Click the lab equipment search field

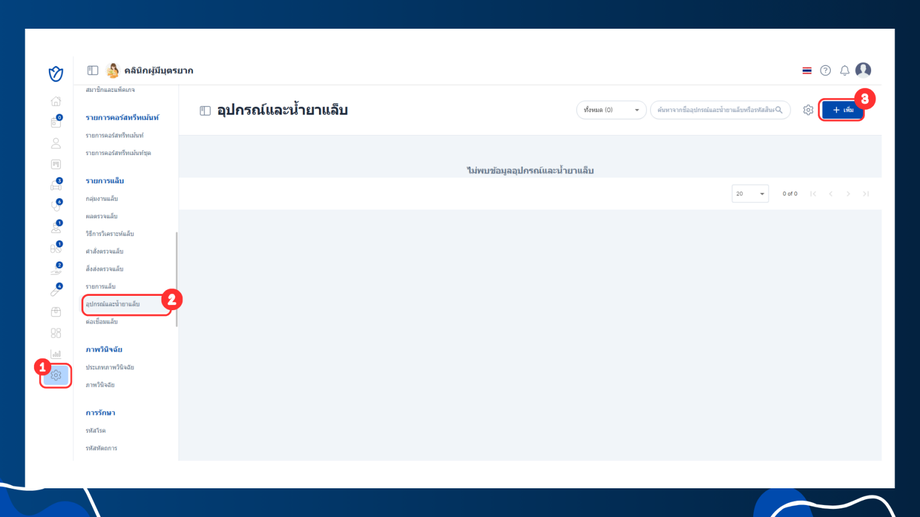pos(720,110)
